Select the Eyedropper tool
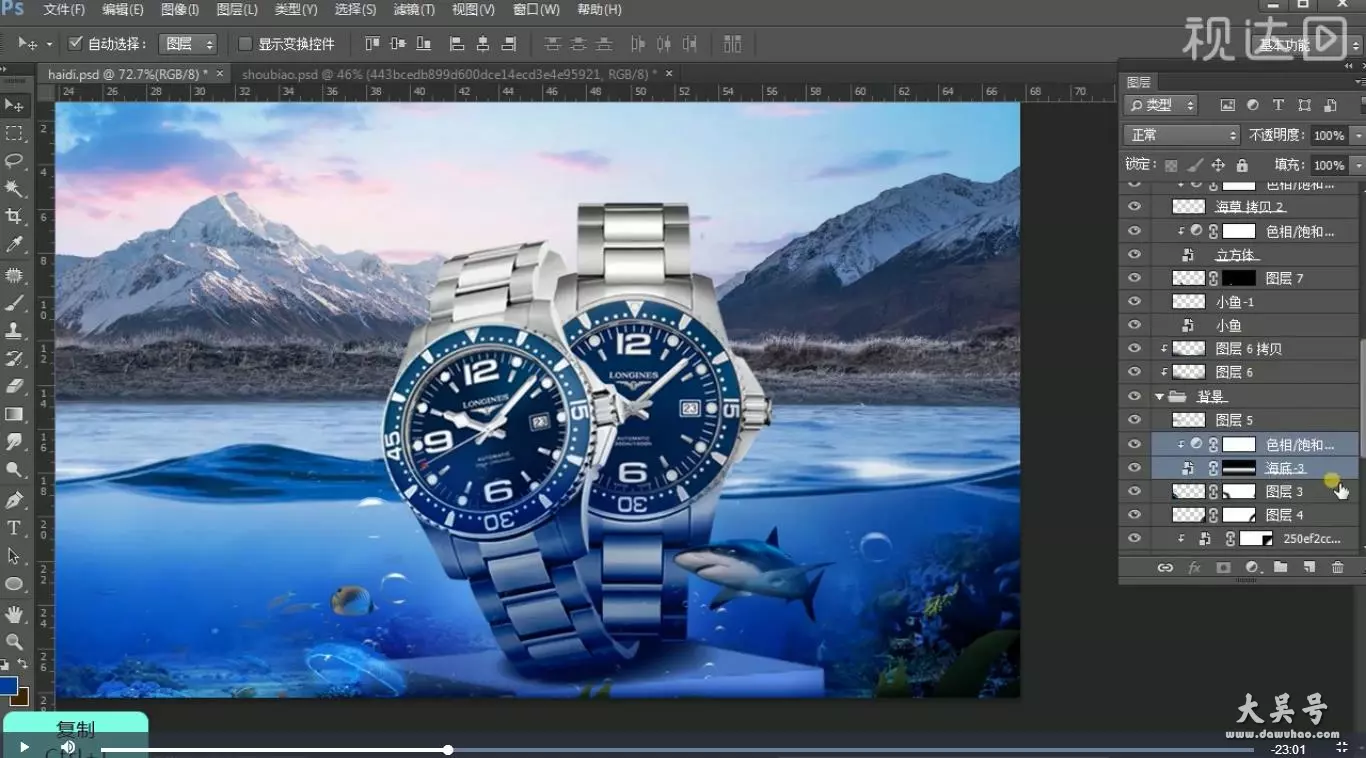Screen dimensions: 1366x758 pyautogui.click(x=14, y=245)
